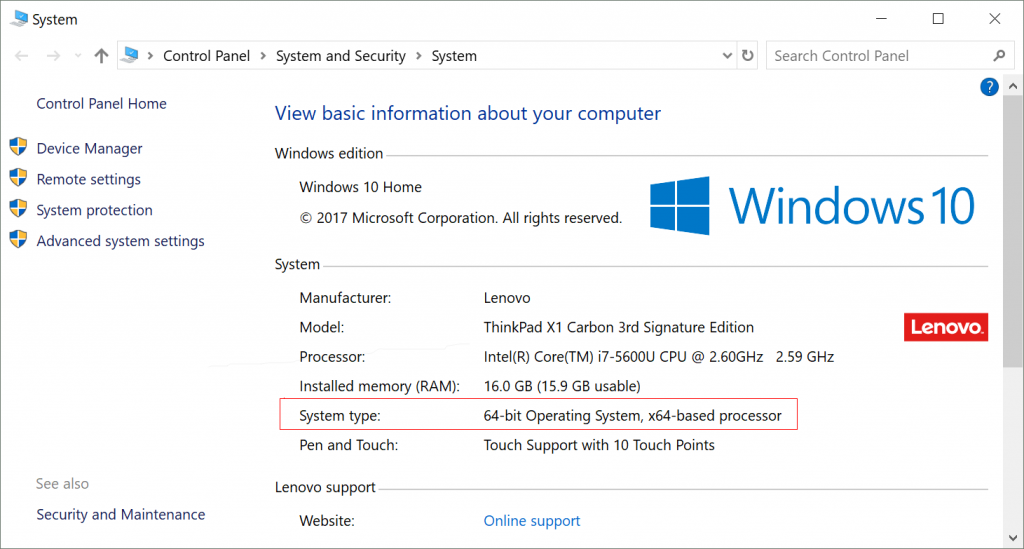Select System and Security breadcrumb
This screenshot has width=1024, height=549.
click(341, 57)
